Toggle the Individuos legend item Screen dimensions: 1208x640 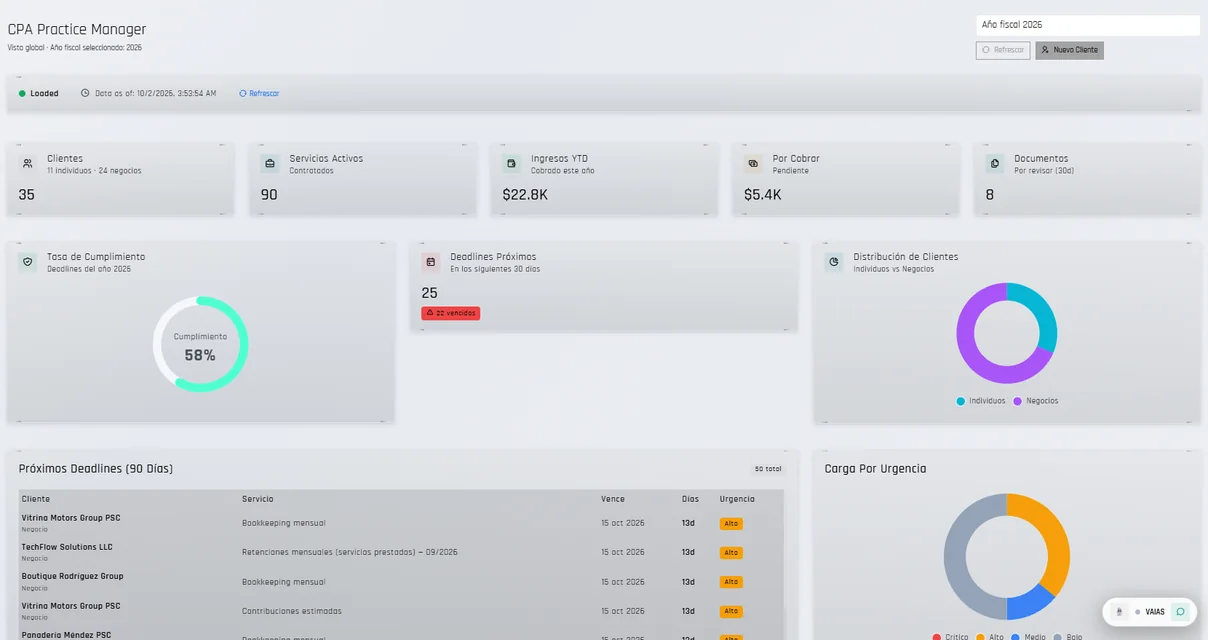981,401
